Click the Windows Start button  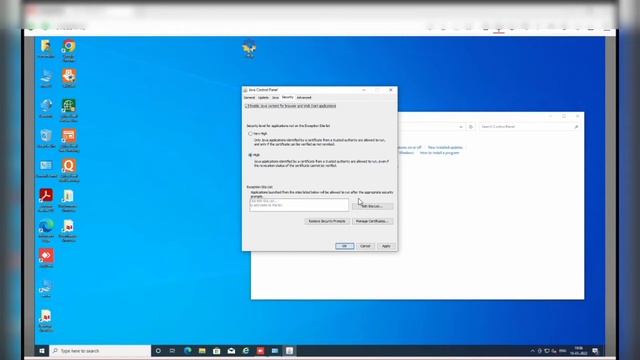(42, 351)
